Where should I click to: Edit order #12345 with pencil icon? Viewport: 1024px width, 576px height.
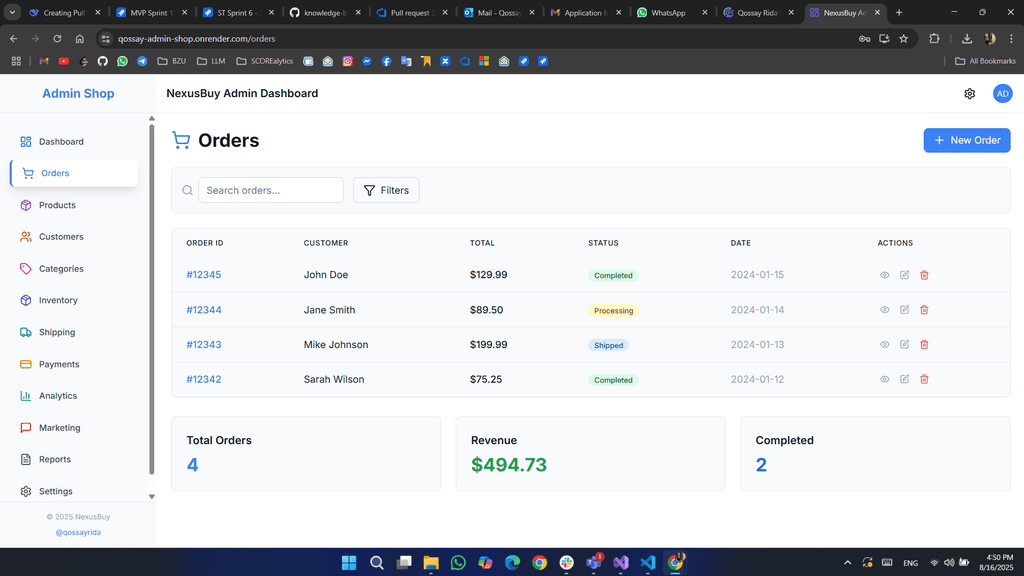click(x=904, y=275)
